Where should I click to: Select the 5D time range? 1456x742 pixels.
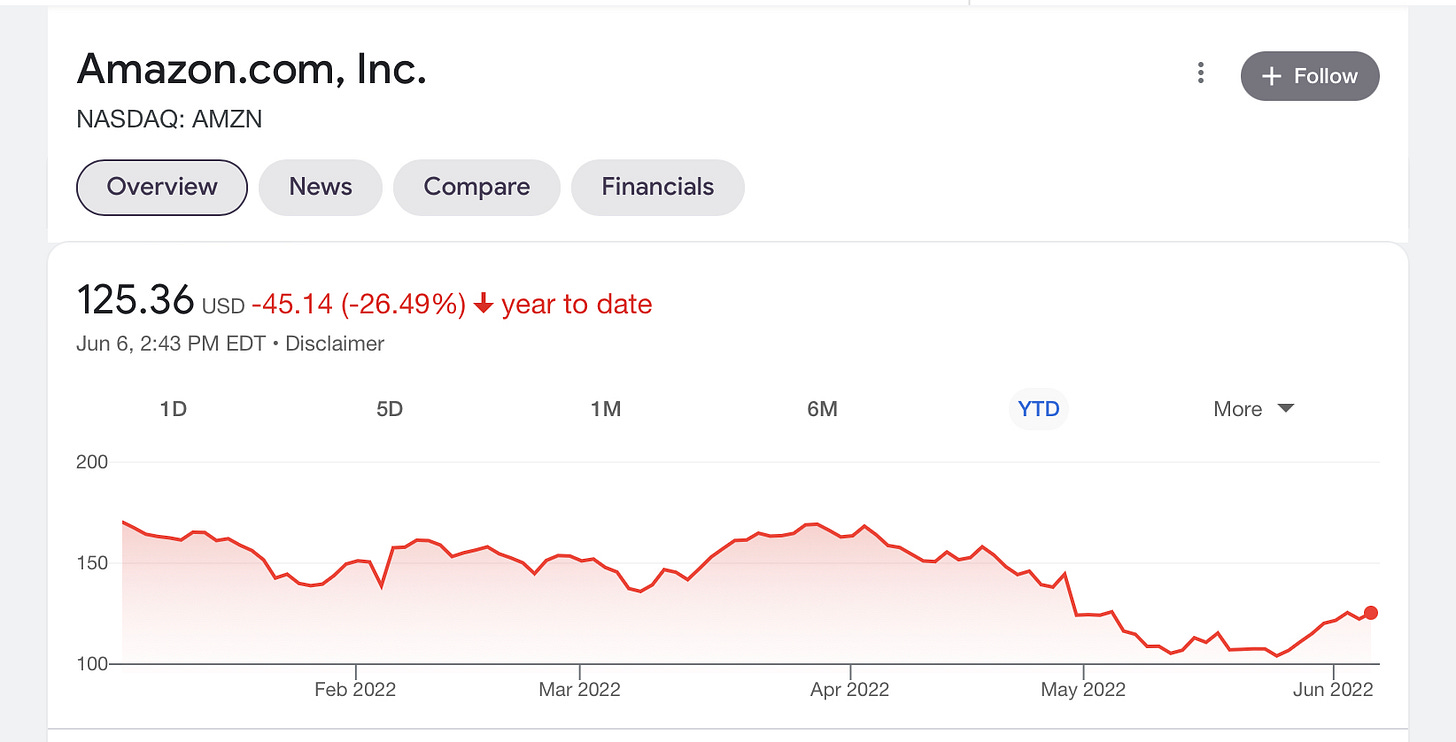[390, 408]
